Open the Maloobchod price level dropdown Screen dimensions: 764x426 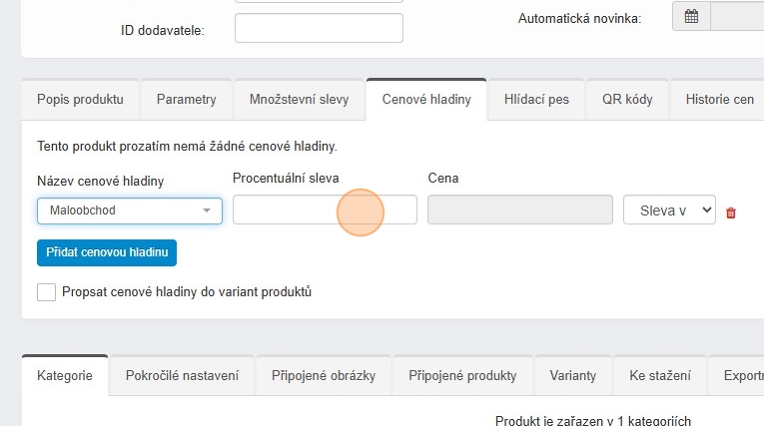(130, 211)
